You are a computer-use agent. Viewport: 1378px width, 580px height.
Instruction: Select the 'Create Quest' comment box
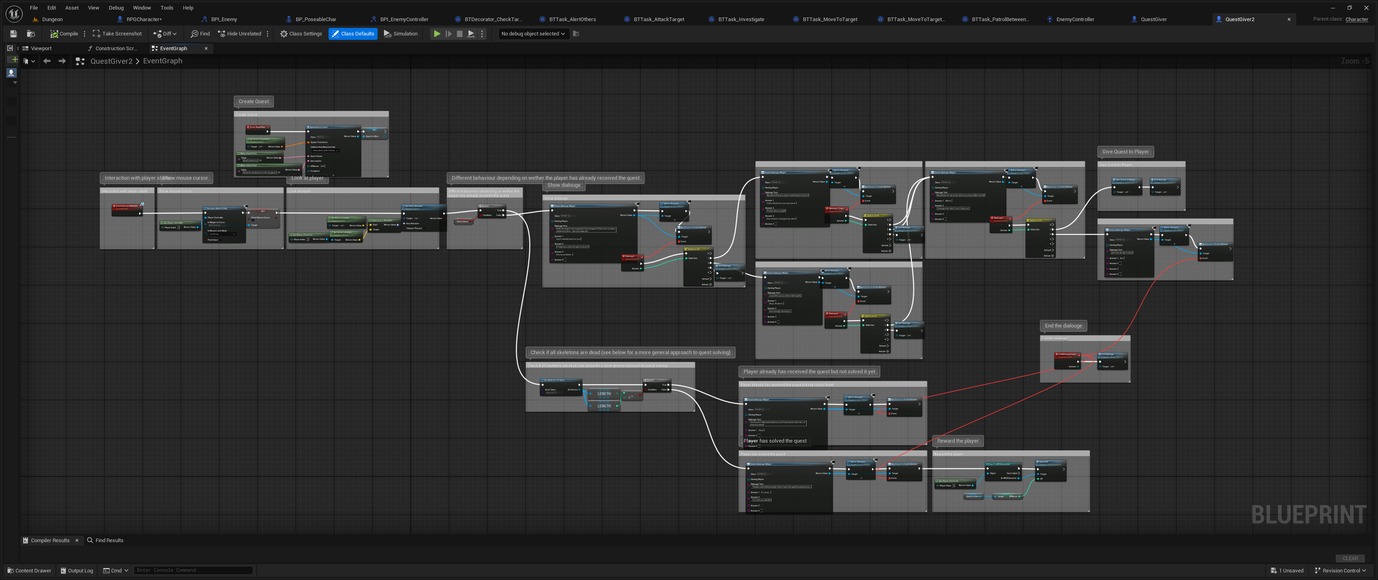(x=254, y=101)
